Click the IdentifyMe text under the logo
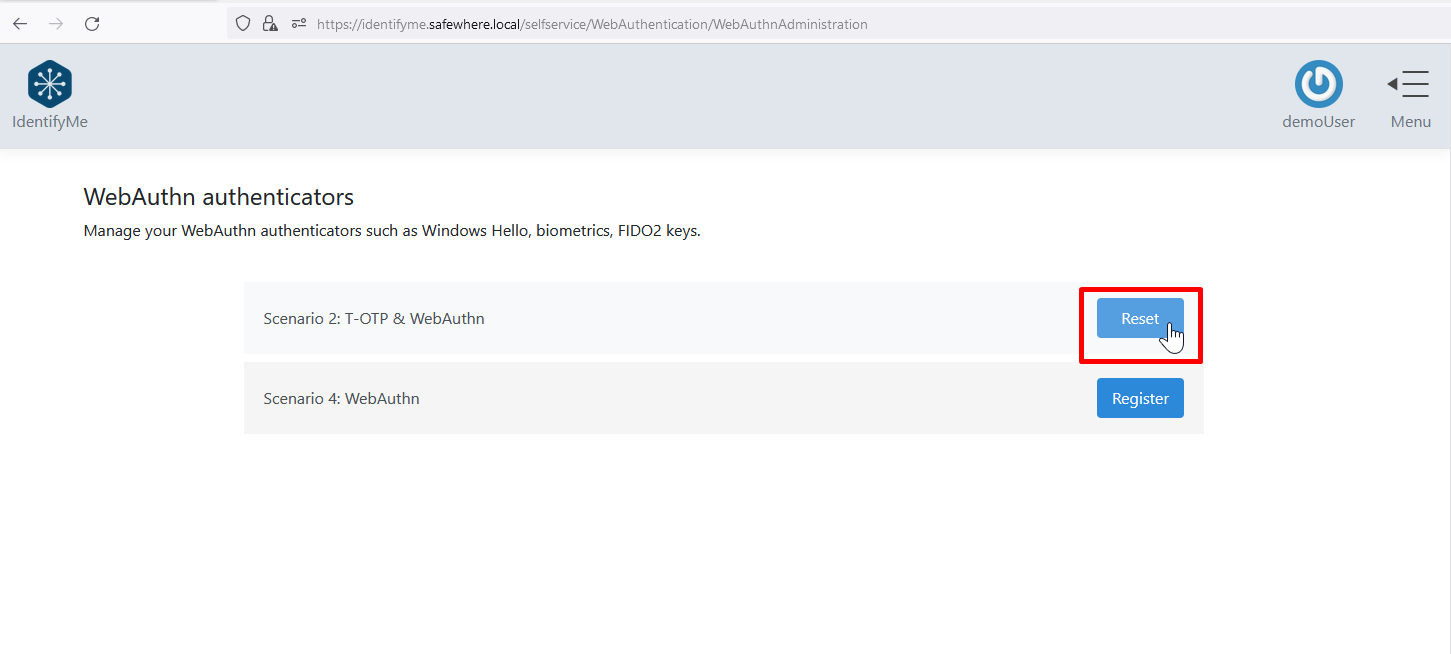Image resolution: width=1451 pixels, height=654 pixels. [x=50, y=122]
